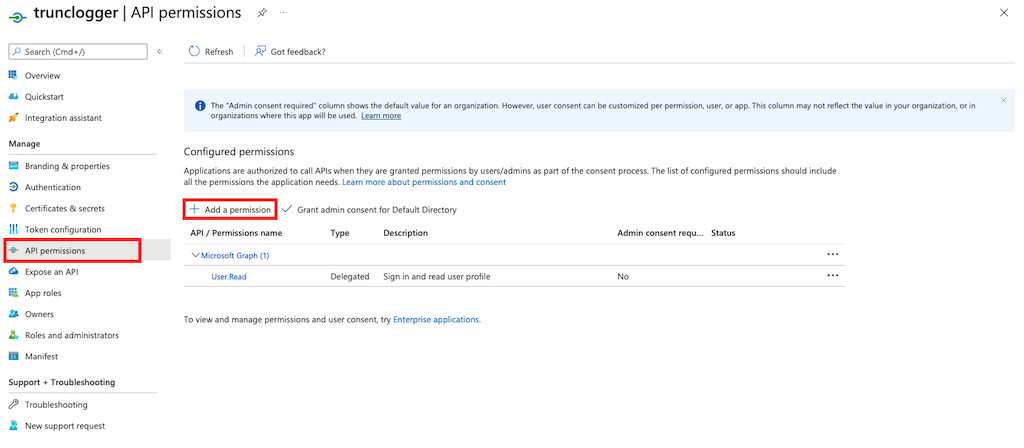Screen dimensions: 1024x448
Task: Click the Refresh button label
Action: pos(219,52)
